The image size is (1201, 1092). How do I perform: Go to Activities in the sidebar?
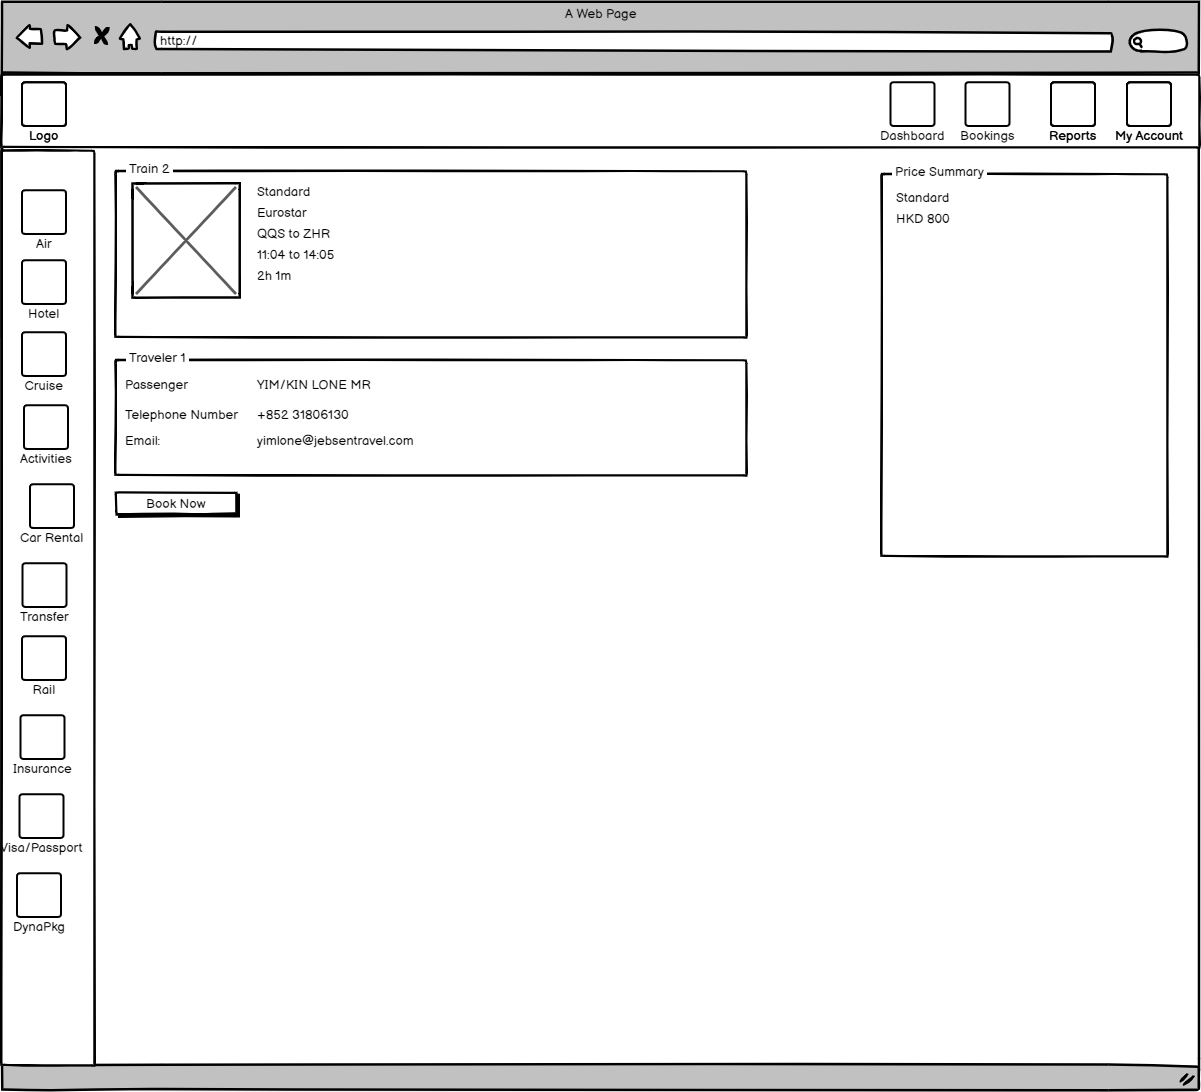click(46, 427)
